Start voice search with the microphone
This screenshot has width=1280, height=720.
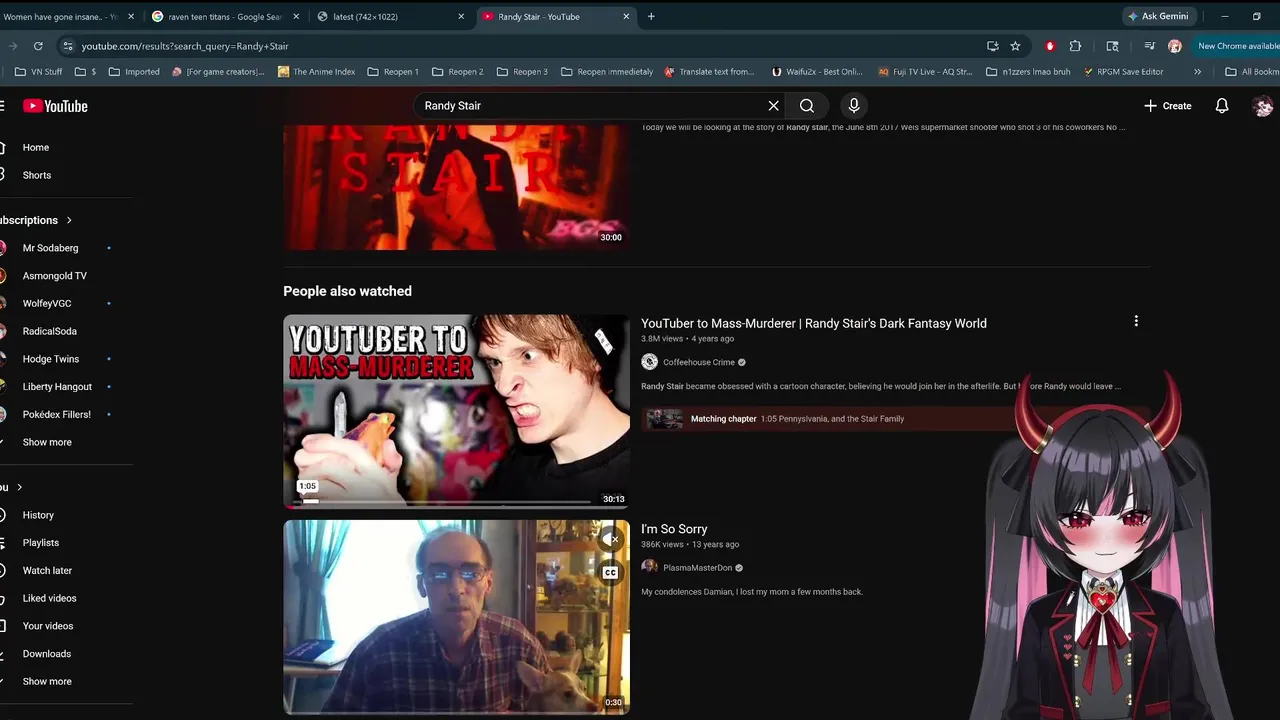click(x=853, y=106)
